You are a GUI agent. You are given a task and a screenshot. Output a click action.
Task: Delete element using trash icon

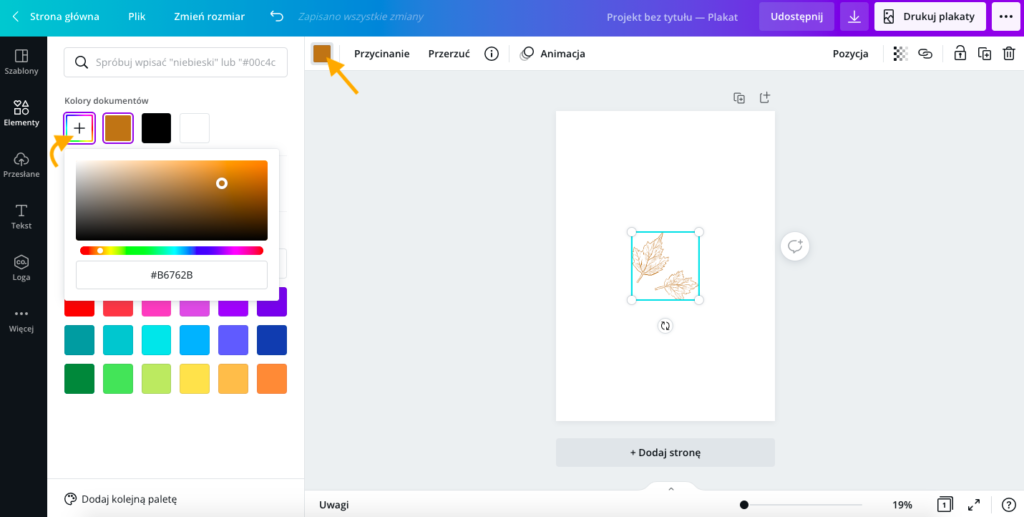tap(1010, 54)
